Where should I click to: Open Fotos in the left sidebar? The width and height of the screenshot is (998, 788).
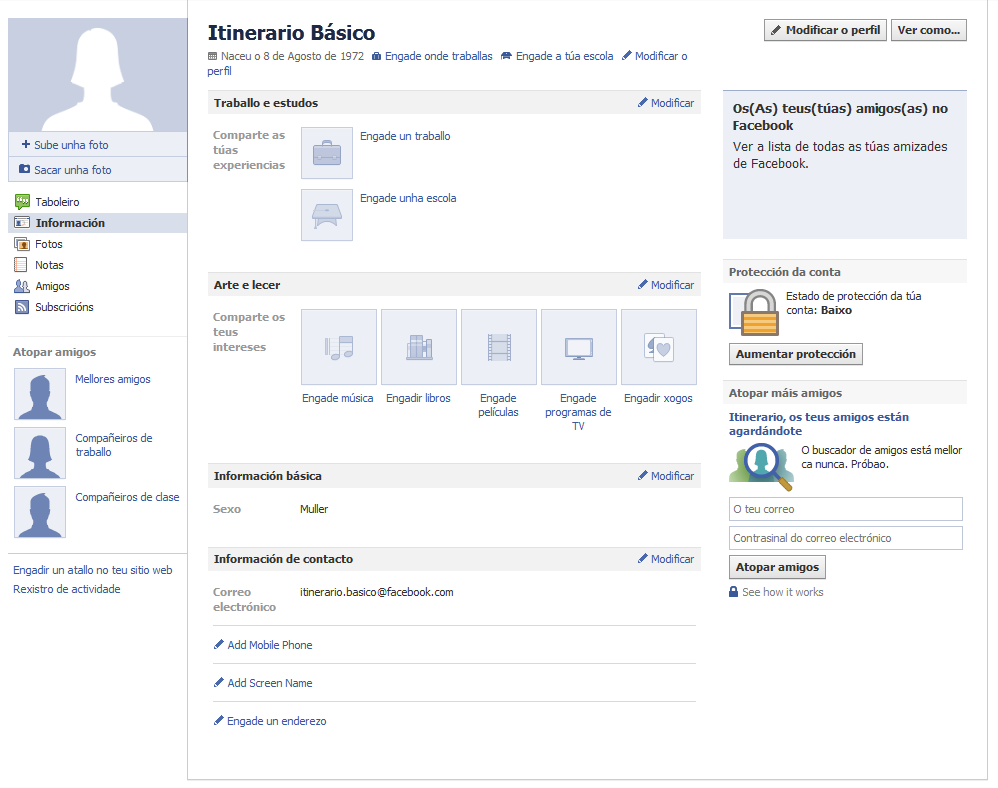(48, 244)
